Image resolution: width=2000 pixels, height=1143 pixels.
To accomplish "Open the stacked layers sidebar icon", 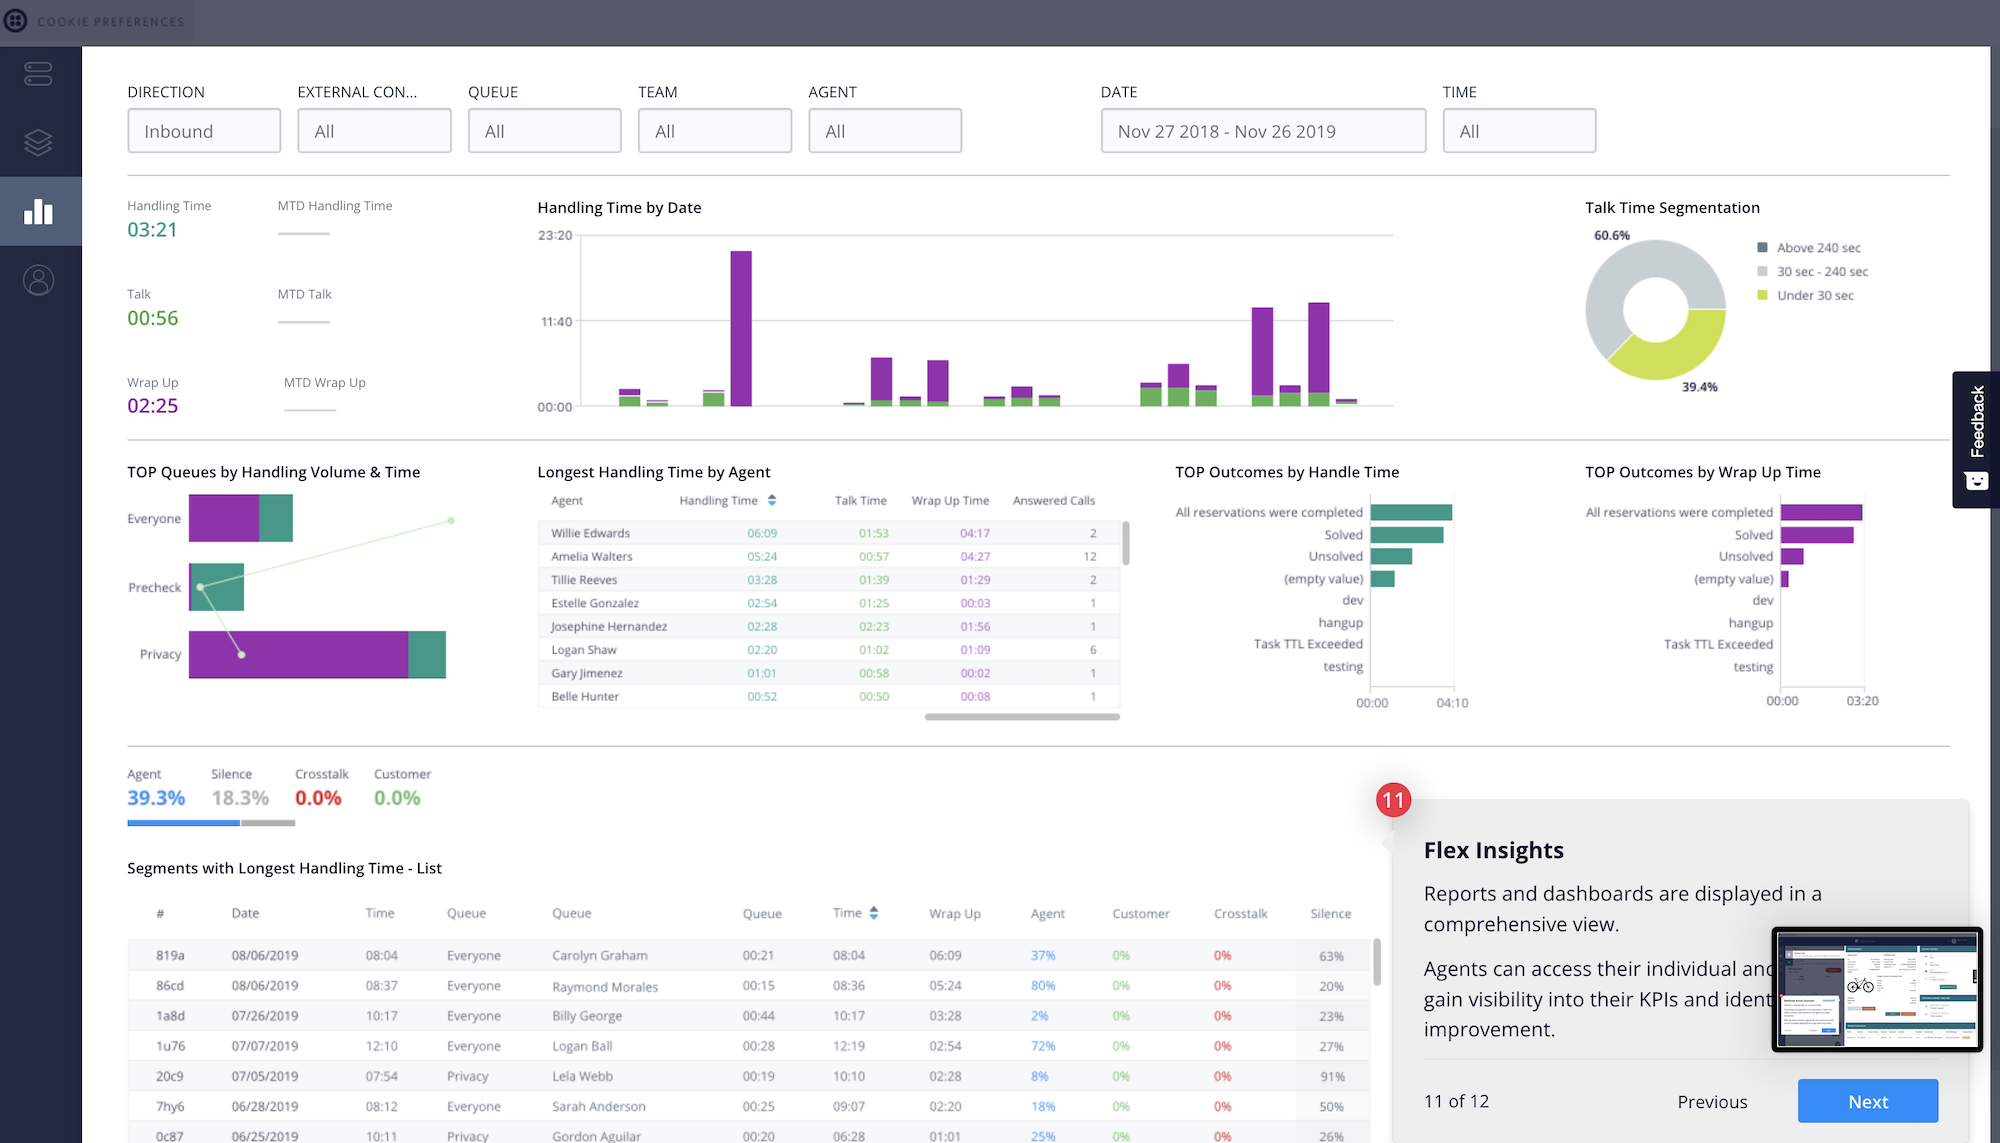I will [38, 143].
